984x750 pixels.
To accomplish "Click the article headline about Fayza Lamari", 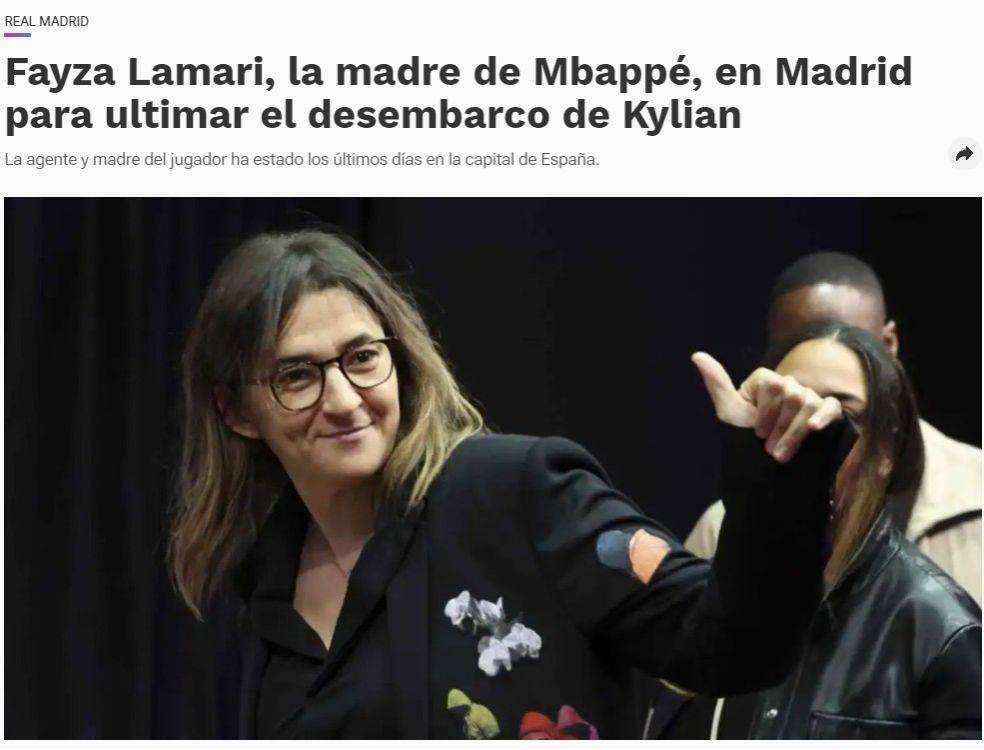I will (x=458, y=93).
